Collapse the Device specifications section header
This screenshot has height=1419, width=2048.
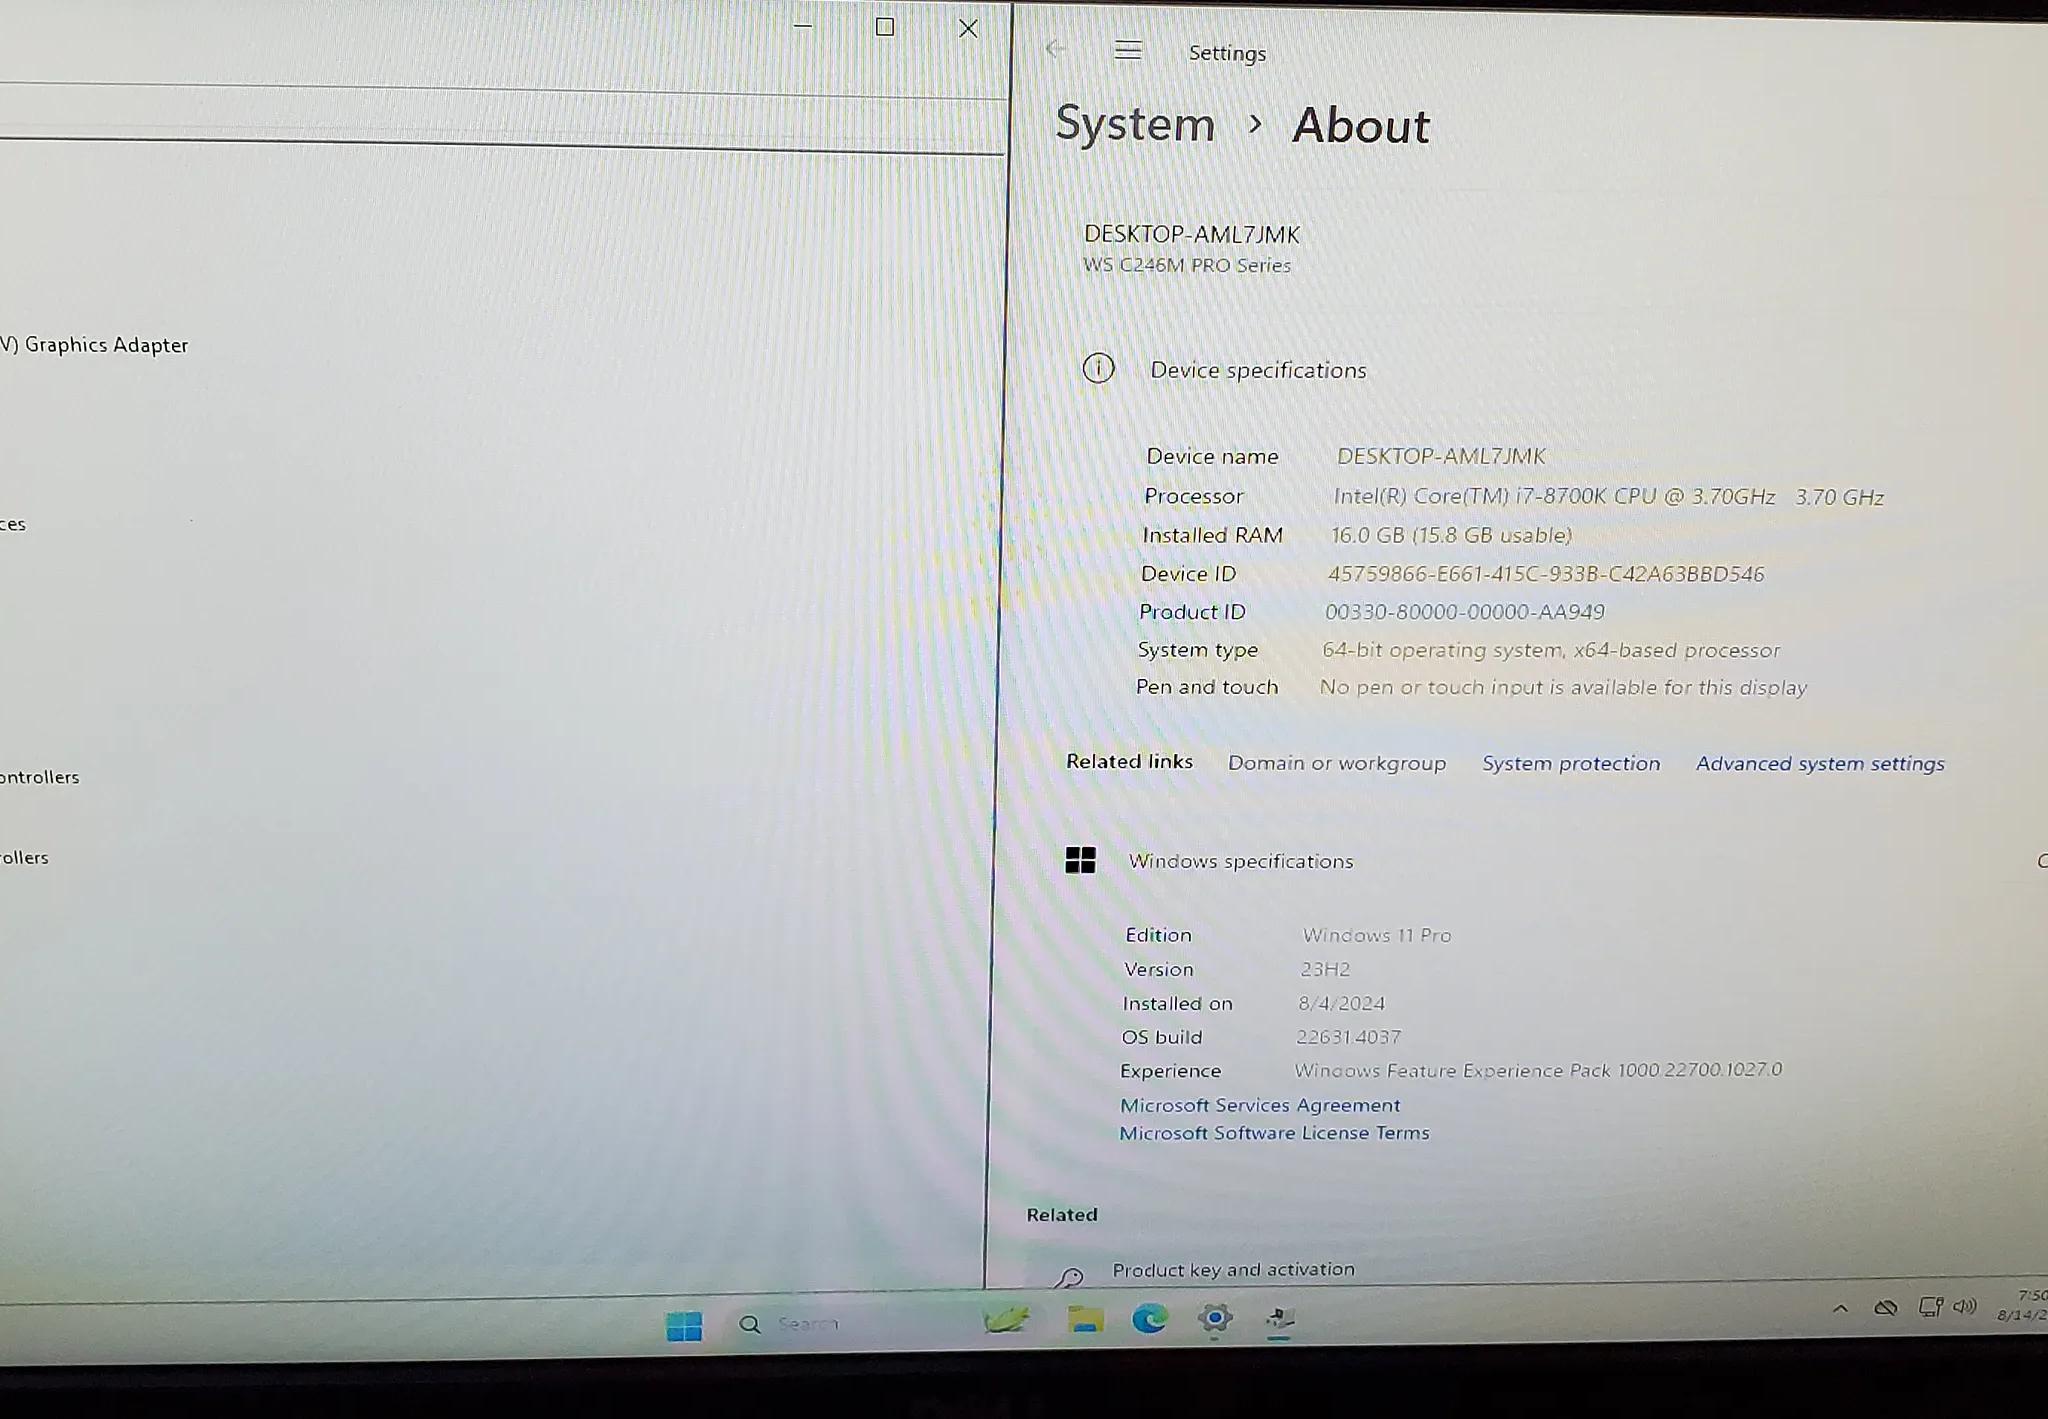point(1258,370)
